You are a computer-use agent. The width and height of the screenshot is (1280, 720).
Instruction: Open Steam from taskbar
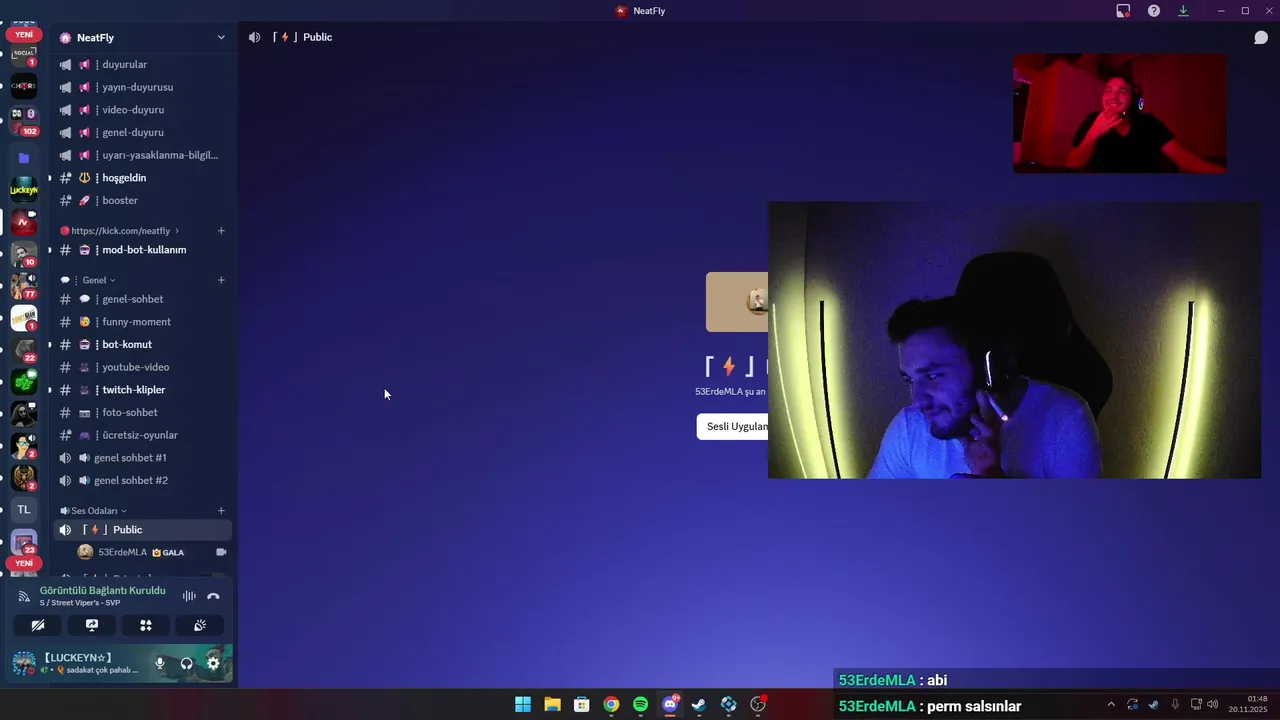pyautogui.click(x=699, y=705)
